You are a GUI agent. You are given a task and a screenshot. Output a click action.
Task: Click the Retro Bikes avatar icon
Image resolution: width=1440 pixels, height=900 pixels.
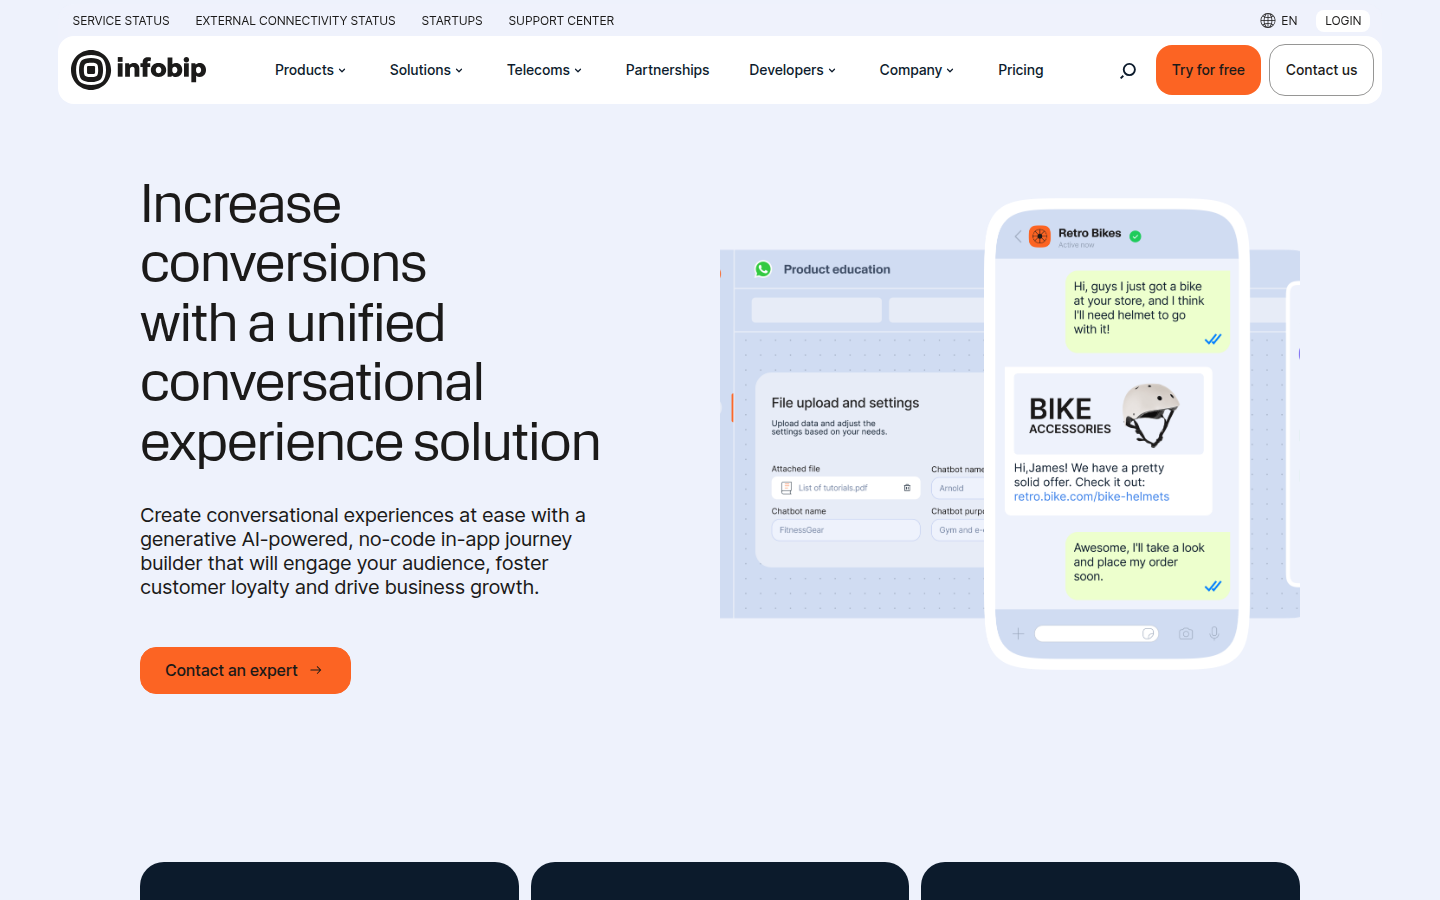(x=1040, y=236)
